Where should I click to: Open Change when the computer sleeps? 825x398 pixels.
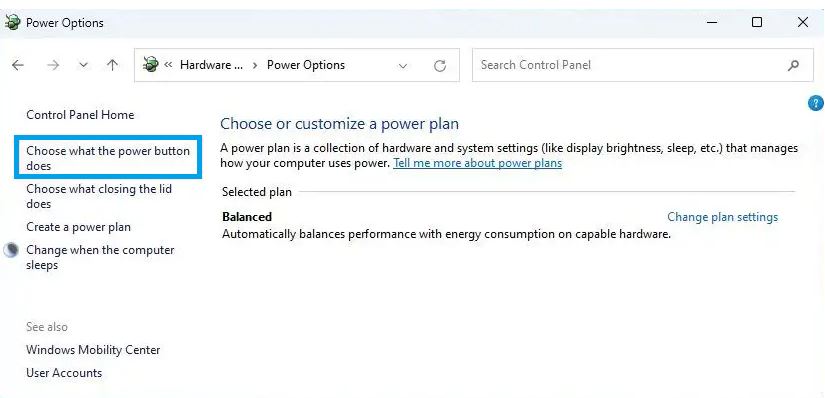pos(100,257)
